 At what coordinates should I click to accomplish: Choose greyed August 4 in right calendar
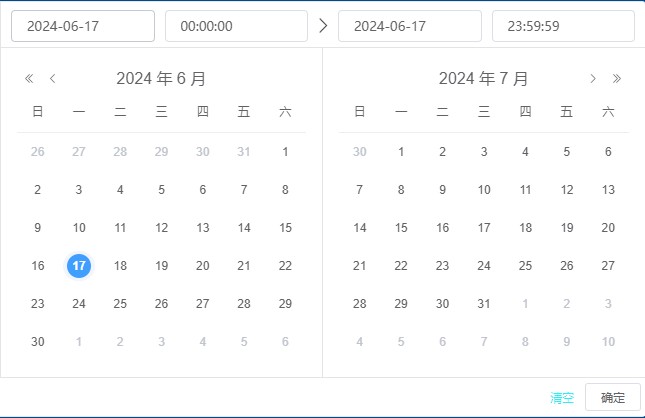(x=360, y=342)
